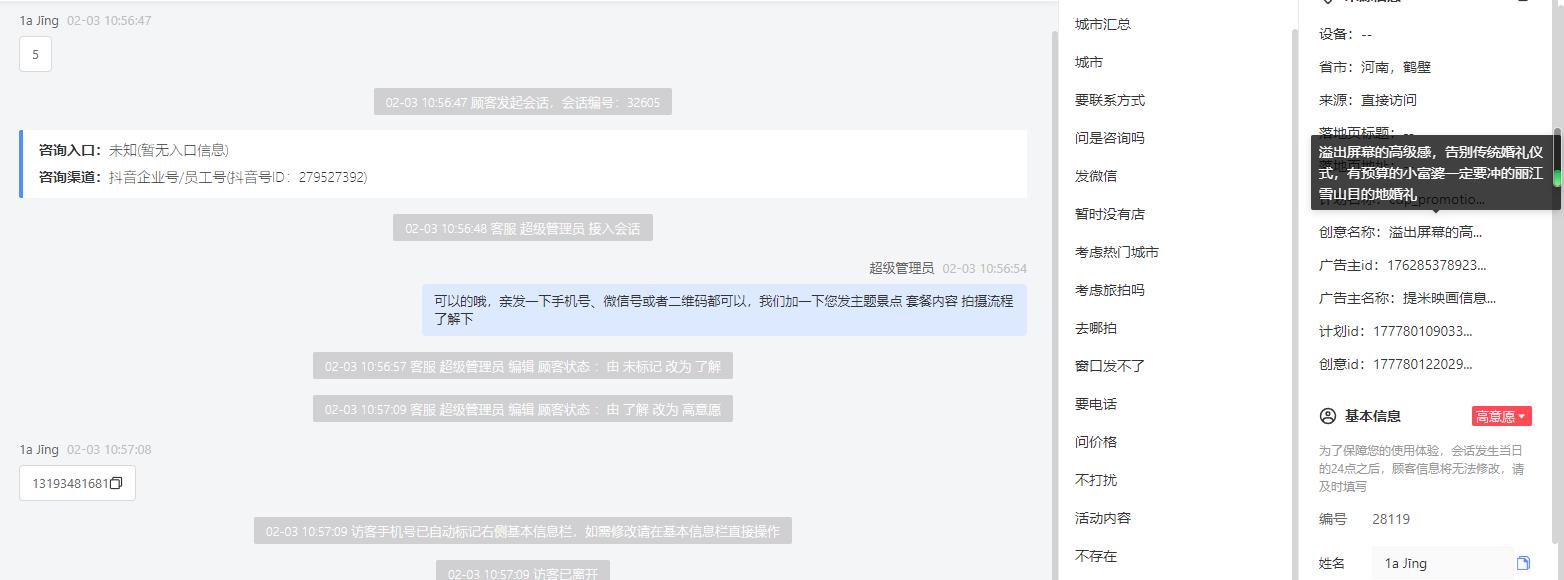Click the 基本信息 person icon

pos(1328,416)
